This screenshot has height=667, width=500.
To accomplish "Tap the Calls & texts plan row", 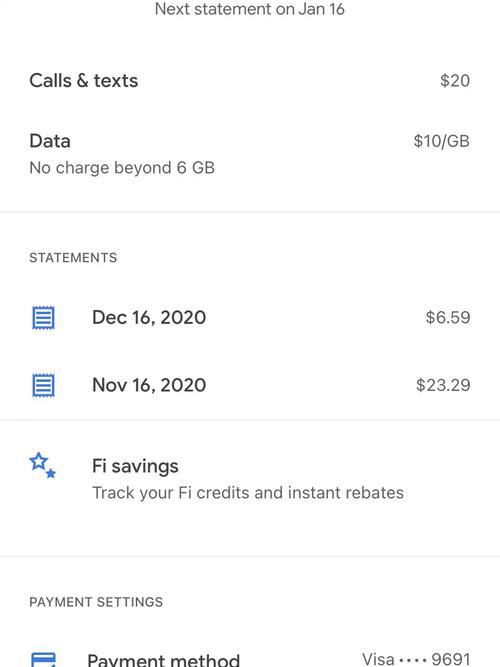I will coord(250,81).
